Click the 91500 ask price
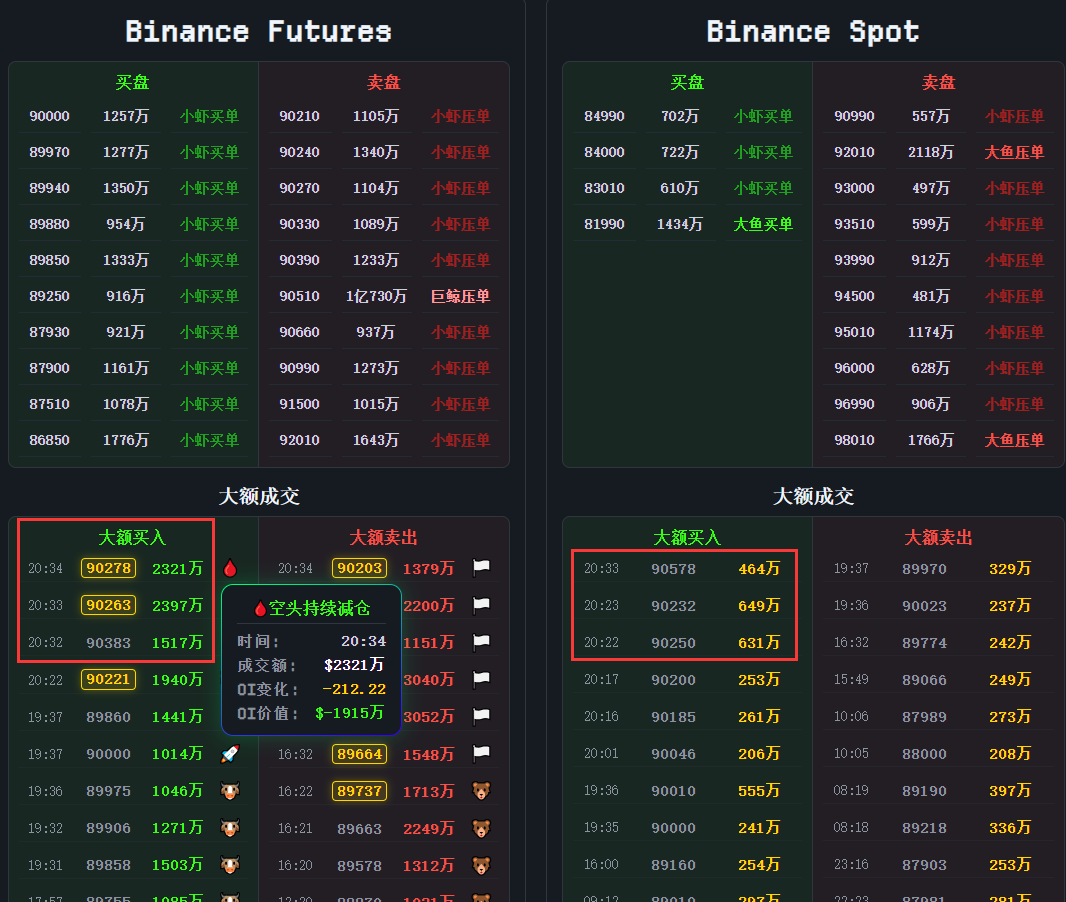The image size is (1066, 902). pos(299,404)
